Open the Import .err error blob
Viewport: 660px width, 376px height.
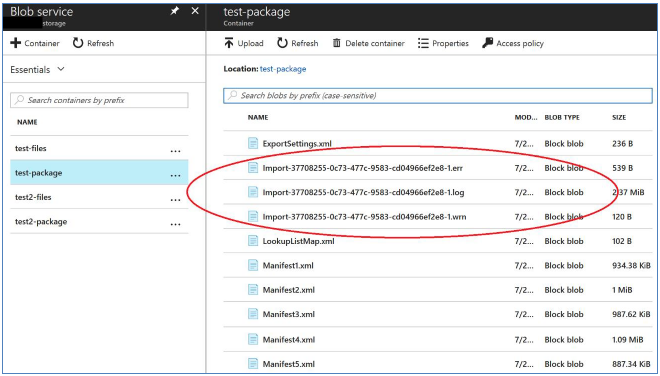[x=362, y=168]
